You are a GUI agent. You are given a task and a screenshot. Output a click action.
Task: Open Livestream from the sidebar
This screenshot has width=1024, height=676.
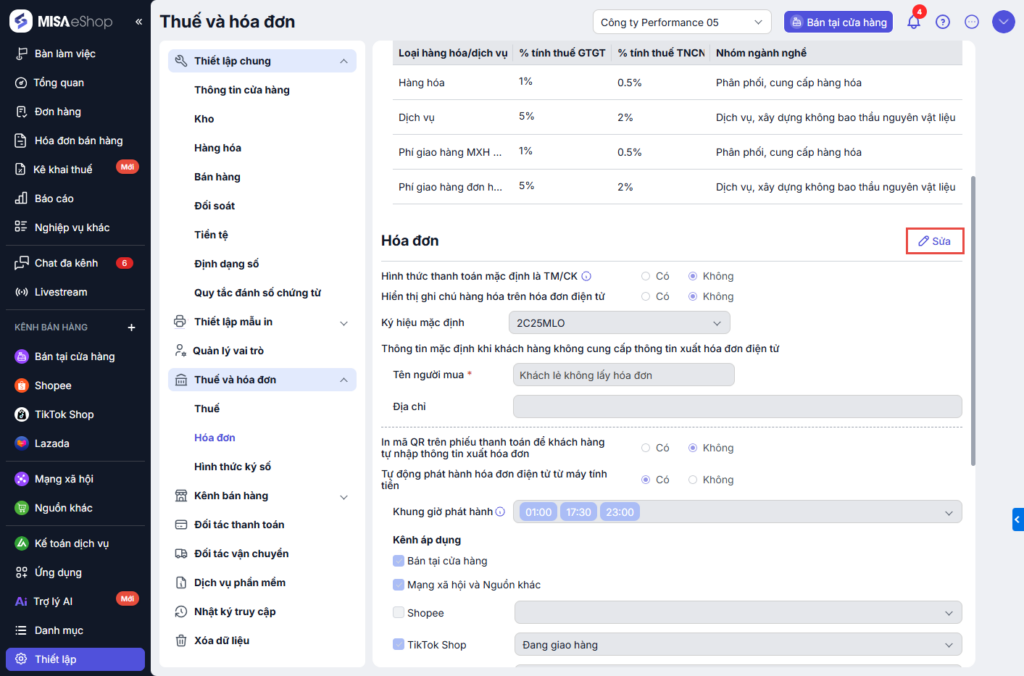[60, 292]
